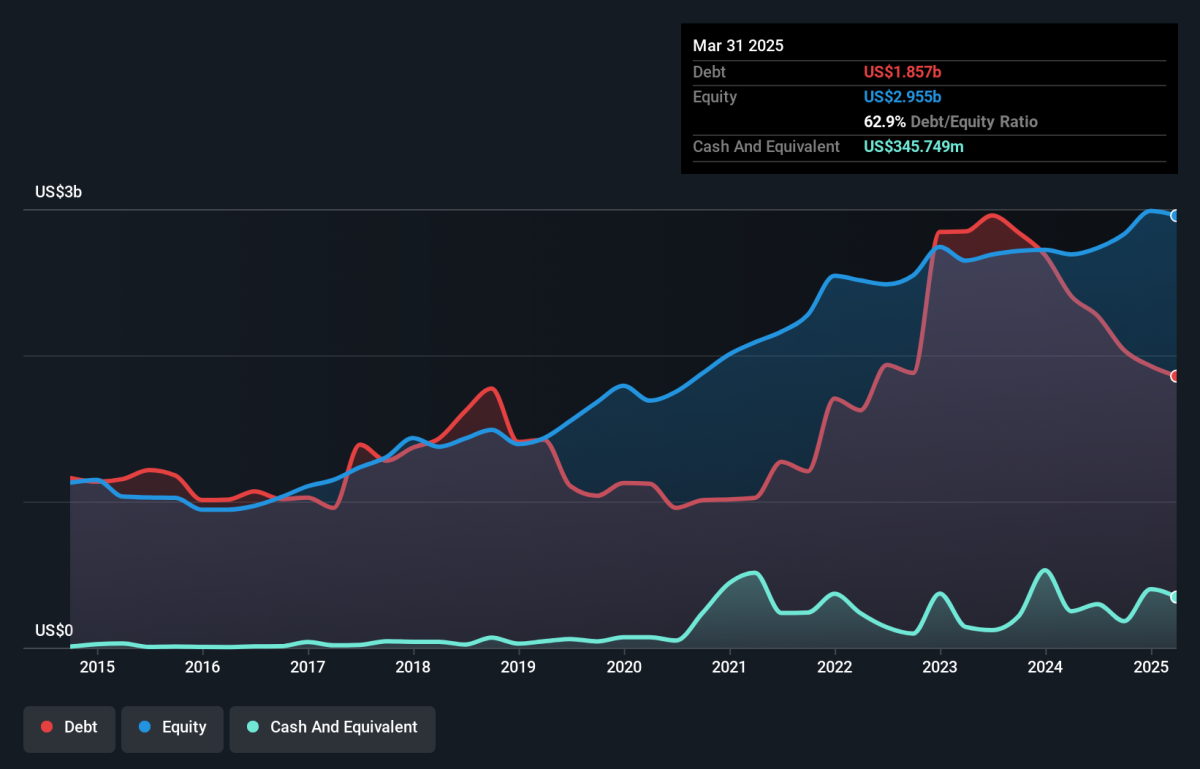Click the teal Cash endpoint marker on chart
Image resolution: width=1200 pixels, height=769 pixels.
click(1175, 597)
